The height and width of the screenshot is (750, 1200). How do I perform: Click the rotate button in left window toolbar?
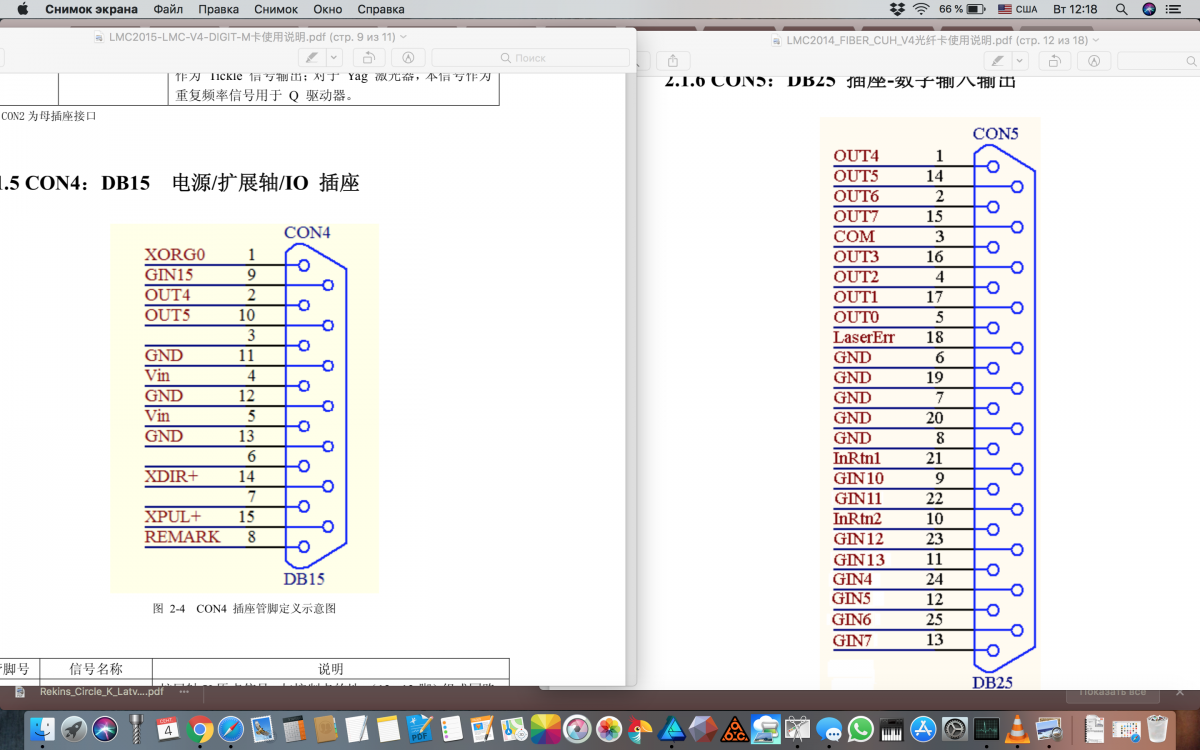point(368,58)
